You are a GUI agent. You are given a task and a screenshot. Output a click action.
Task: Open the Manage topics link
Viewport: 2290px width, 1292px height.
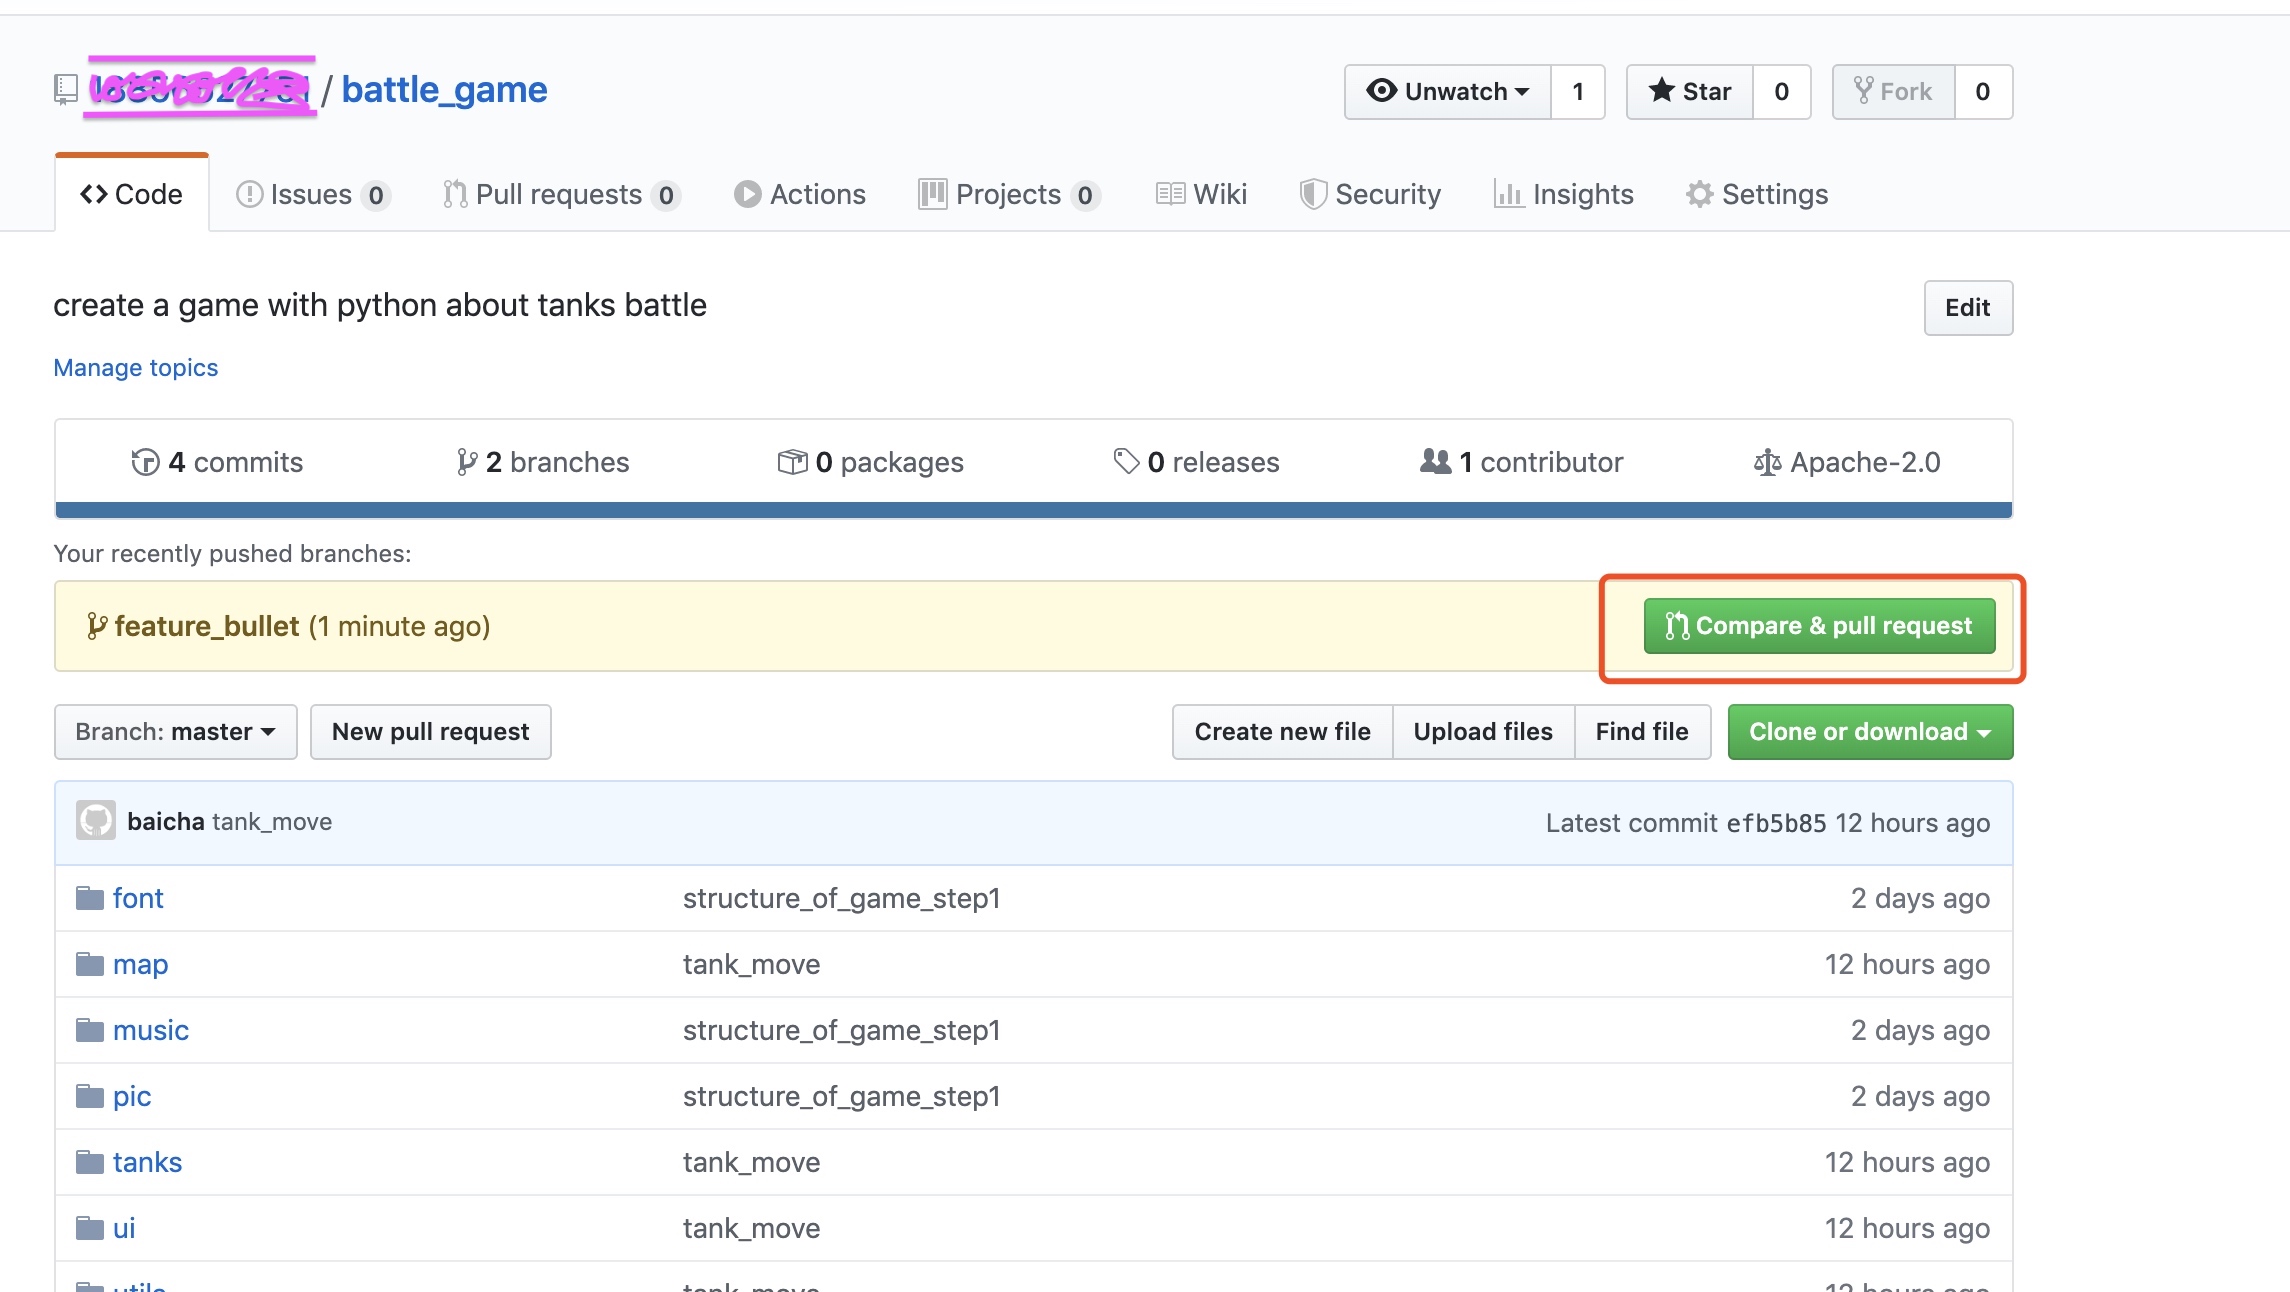click(x=135, y=368)
